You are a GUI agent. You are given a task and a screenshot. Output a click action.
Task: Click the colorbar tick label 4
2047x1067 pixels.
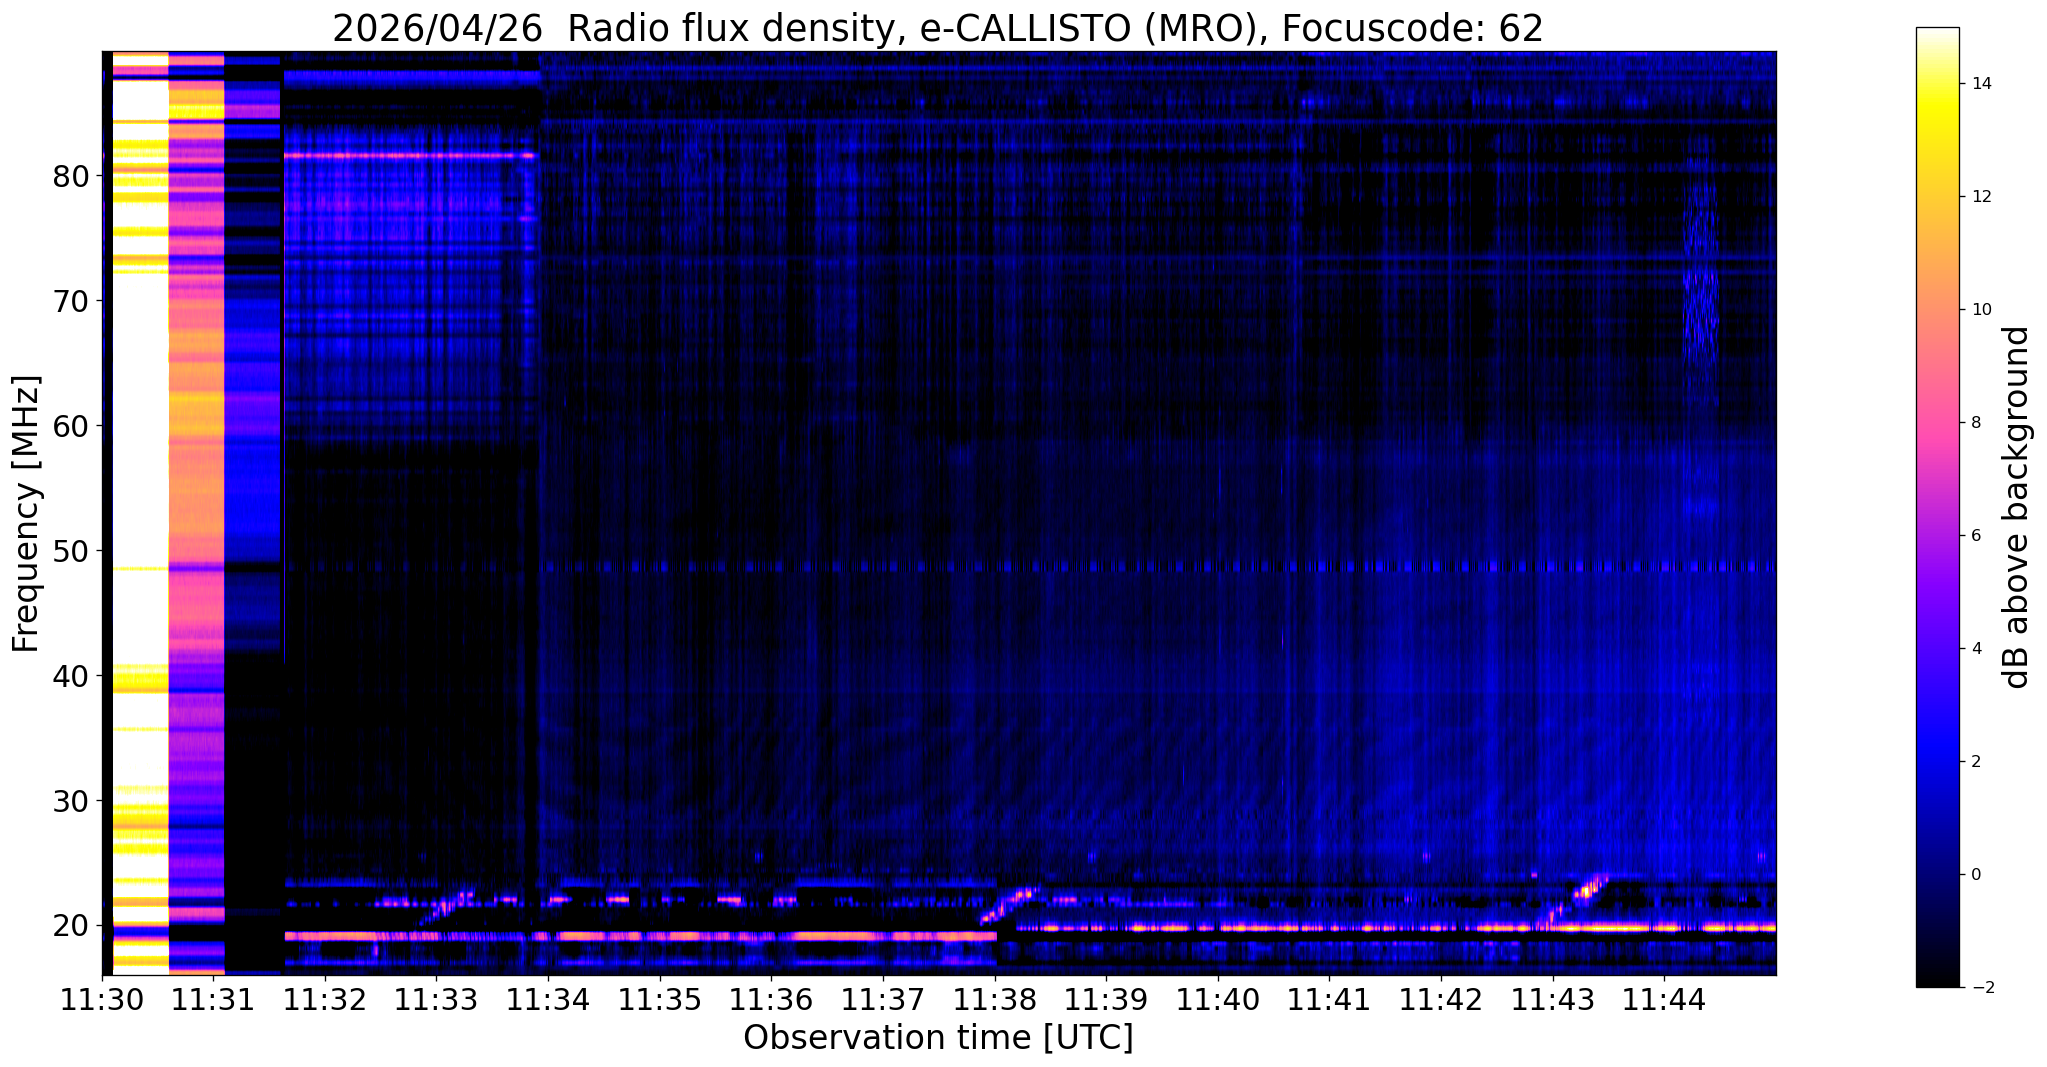[x=1974, y=649]
